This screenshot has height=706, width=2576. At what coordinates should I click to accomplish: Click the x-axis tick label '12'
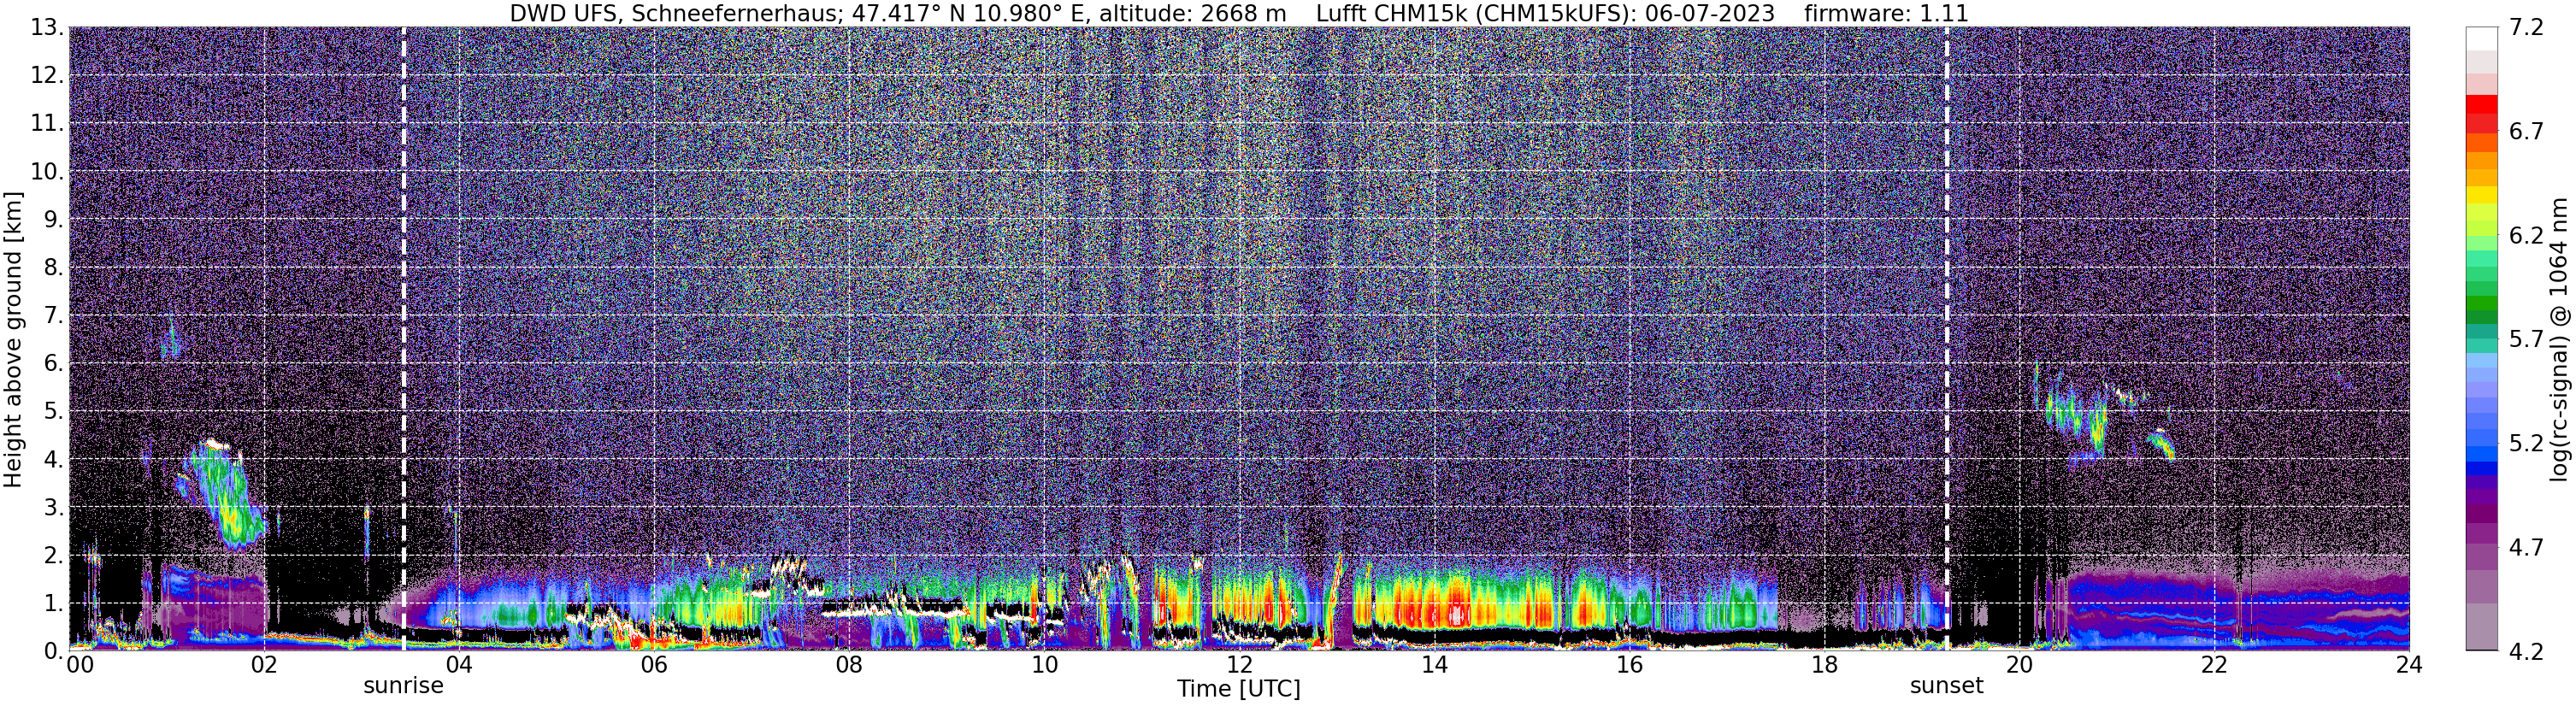coord(1239,665)
